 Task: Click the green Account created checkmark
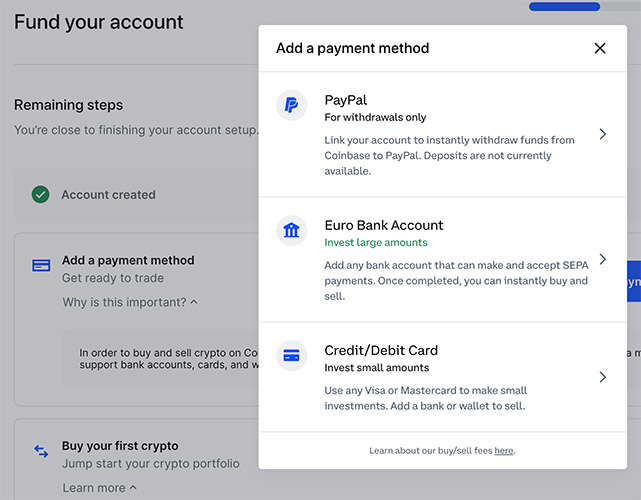(x=40, y=195)
